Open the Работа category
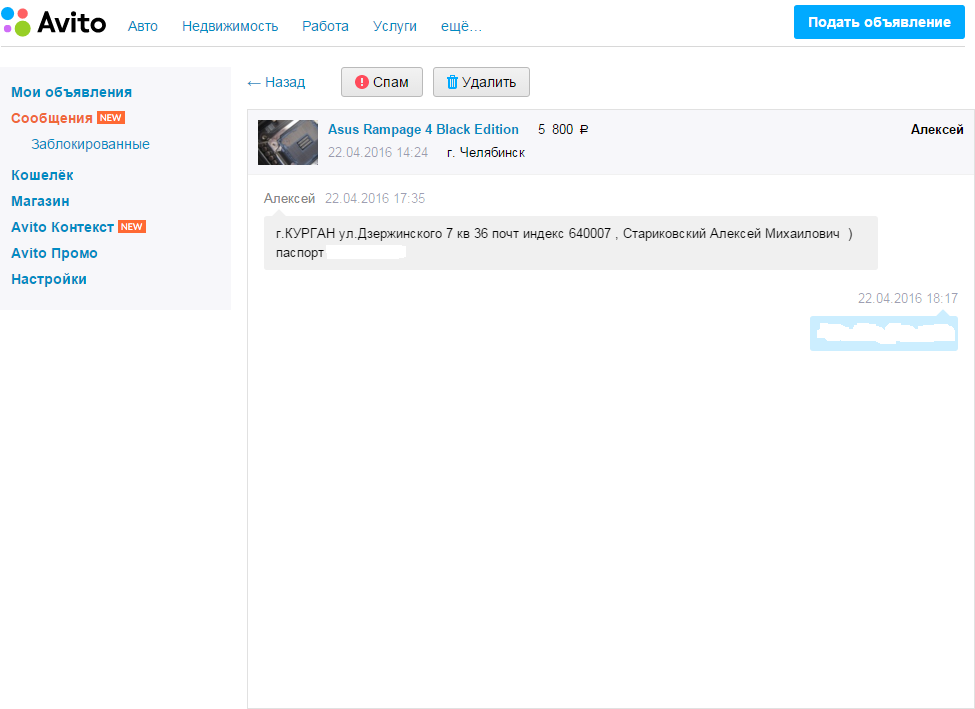 point(325,26)
